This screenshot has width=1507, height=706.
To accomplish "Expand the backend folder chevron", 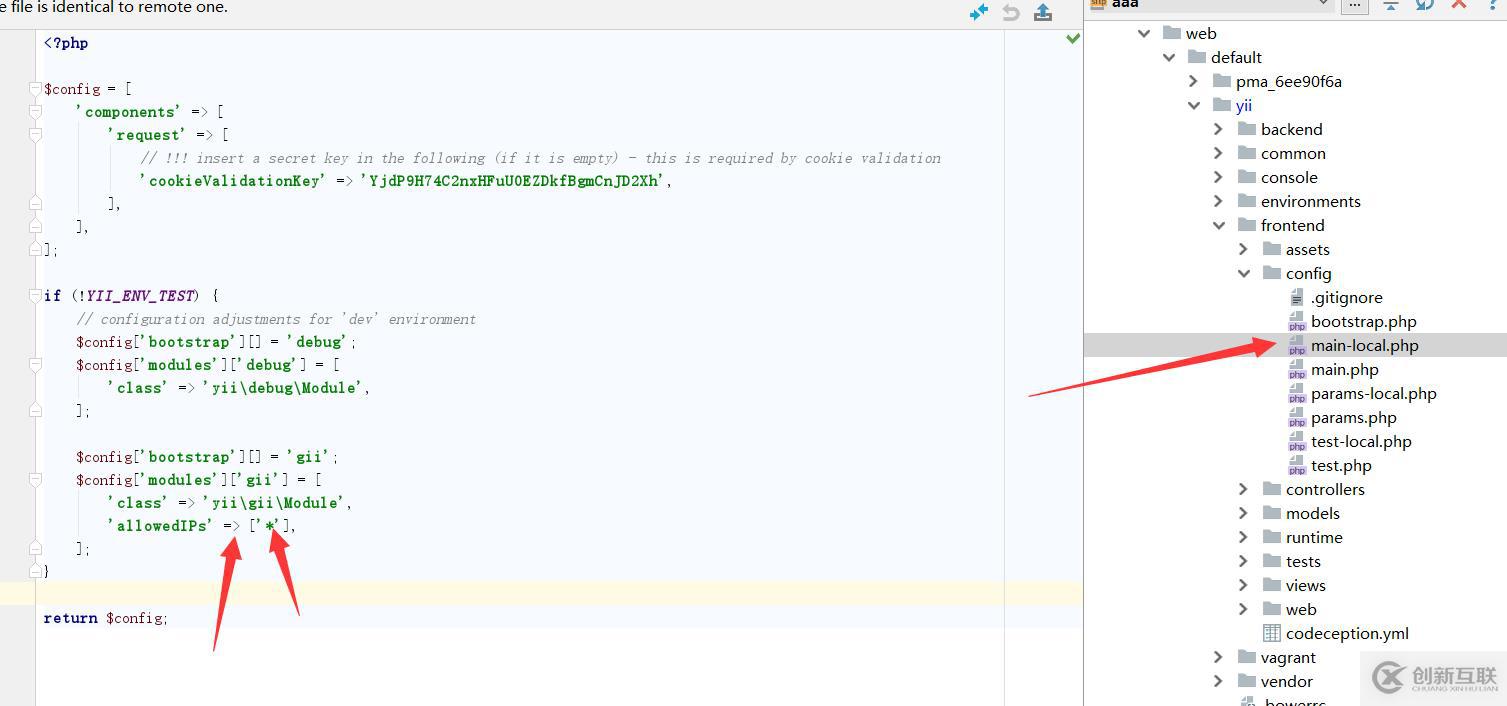I will [1219, 129].
